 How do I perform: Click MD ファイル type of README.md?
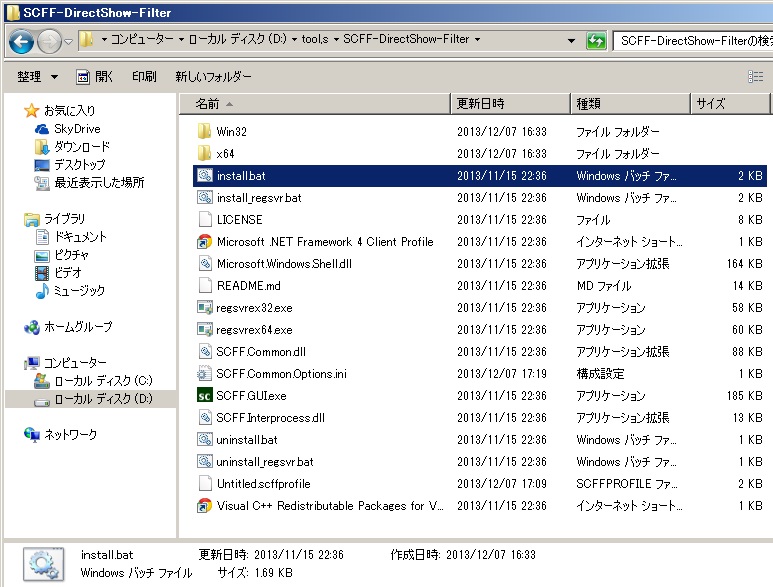603,285
